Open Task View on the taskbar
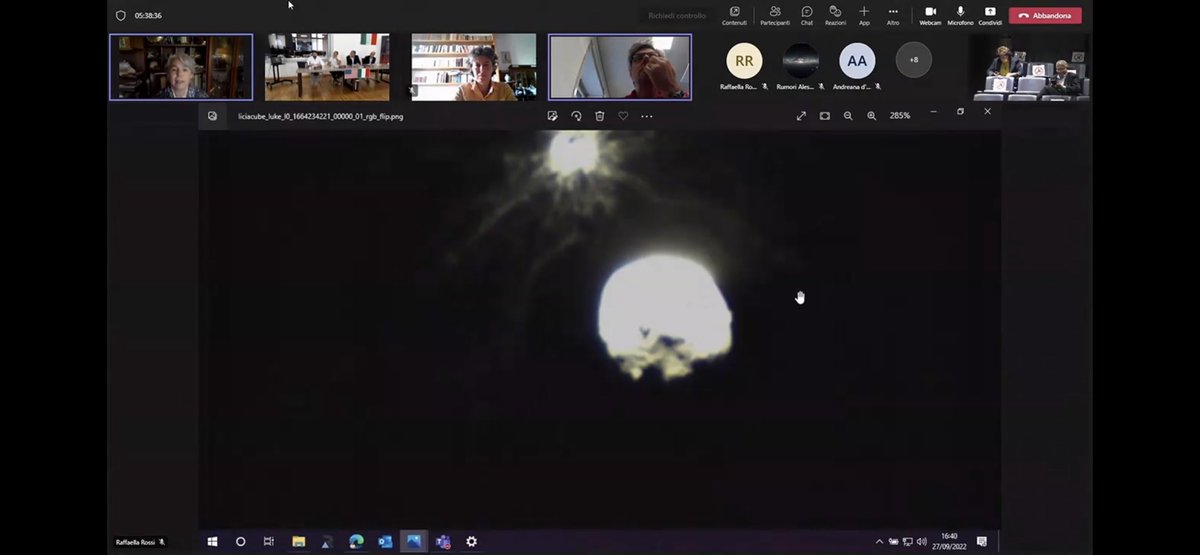The width and height of the screenshot is (1200, 555). click(x=269, y=542)
